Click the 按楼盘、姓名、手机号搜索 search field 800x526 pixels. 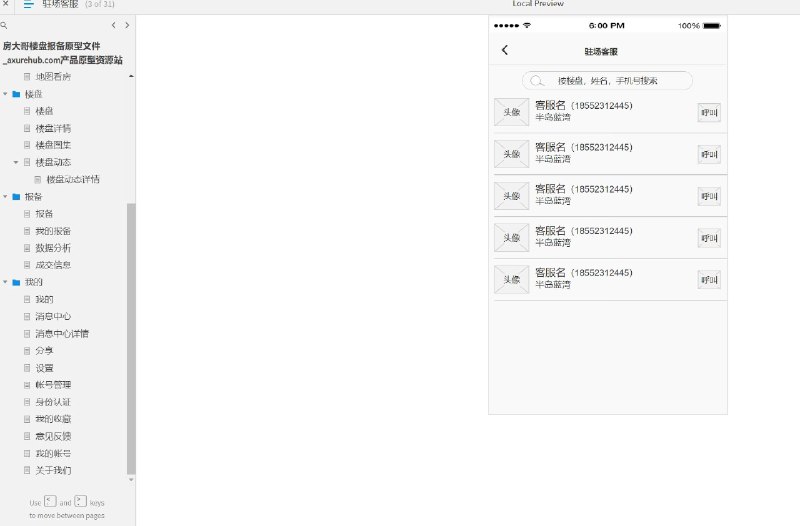607,81
